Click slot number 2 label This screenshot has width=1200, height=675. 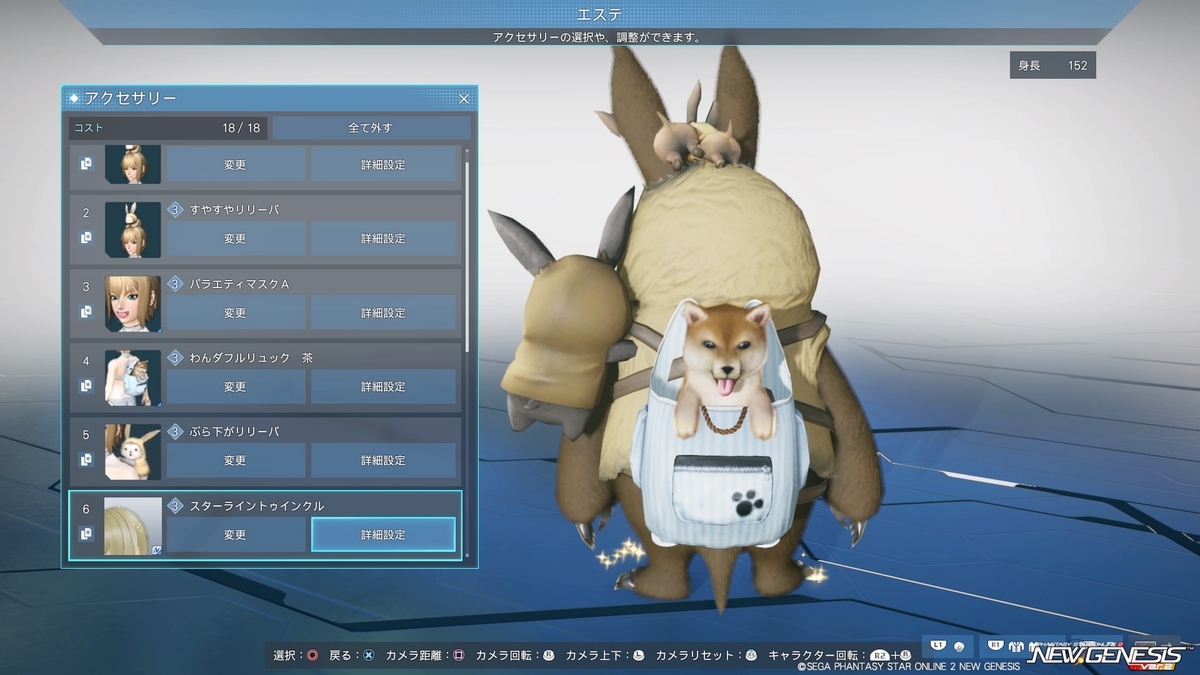pyautogui.click(x=86, y=212)
